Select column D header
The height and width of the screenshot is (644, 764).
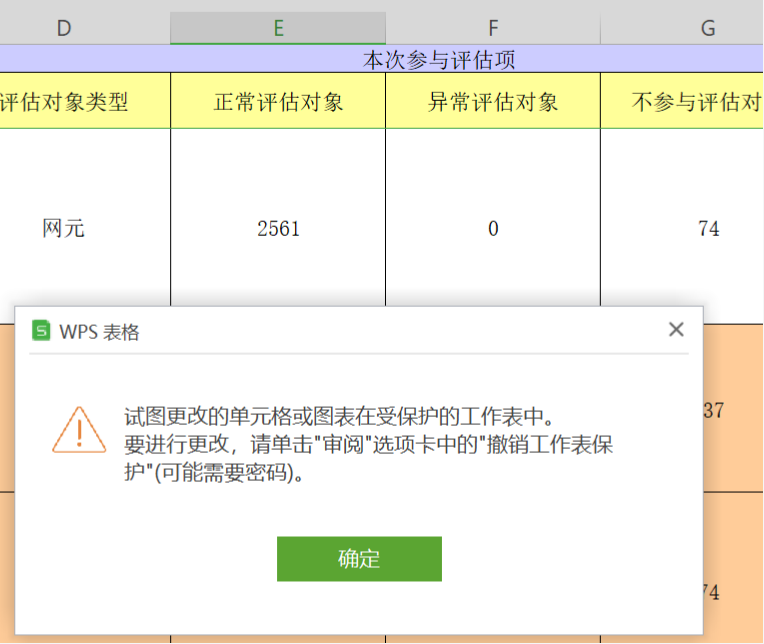pyautogui.click(x=64, y=28)
